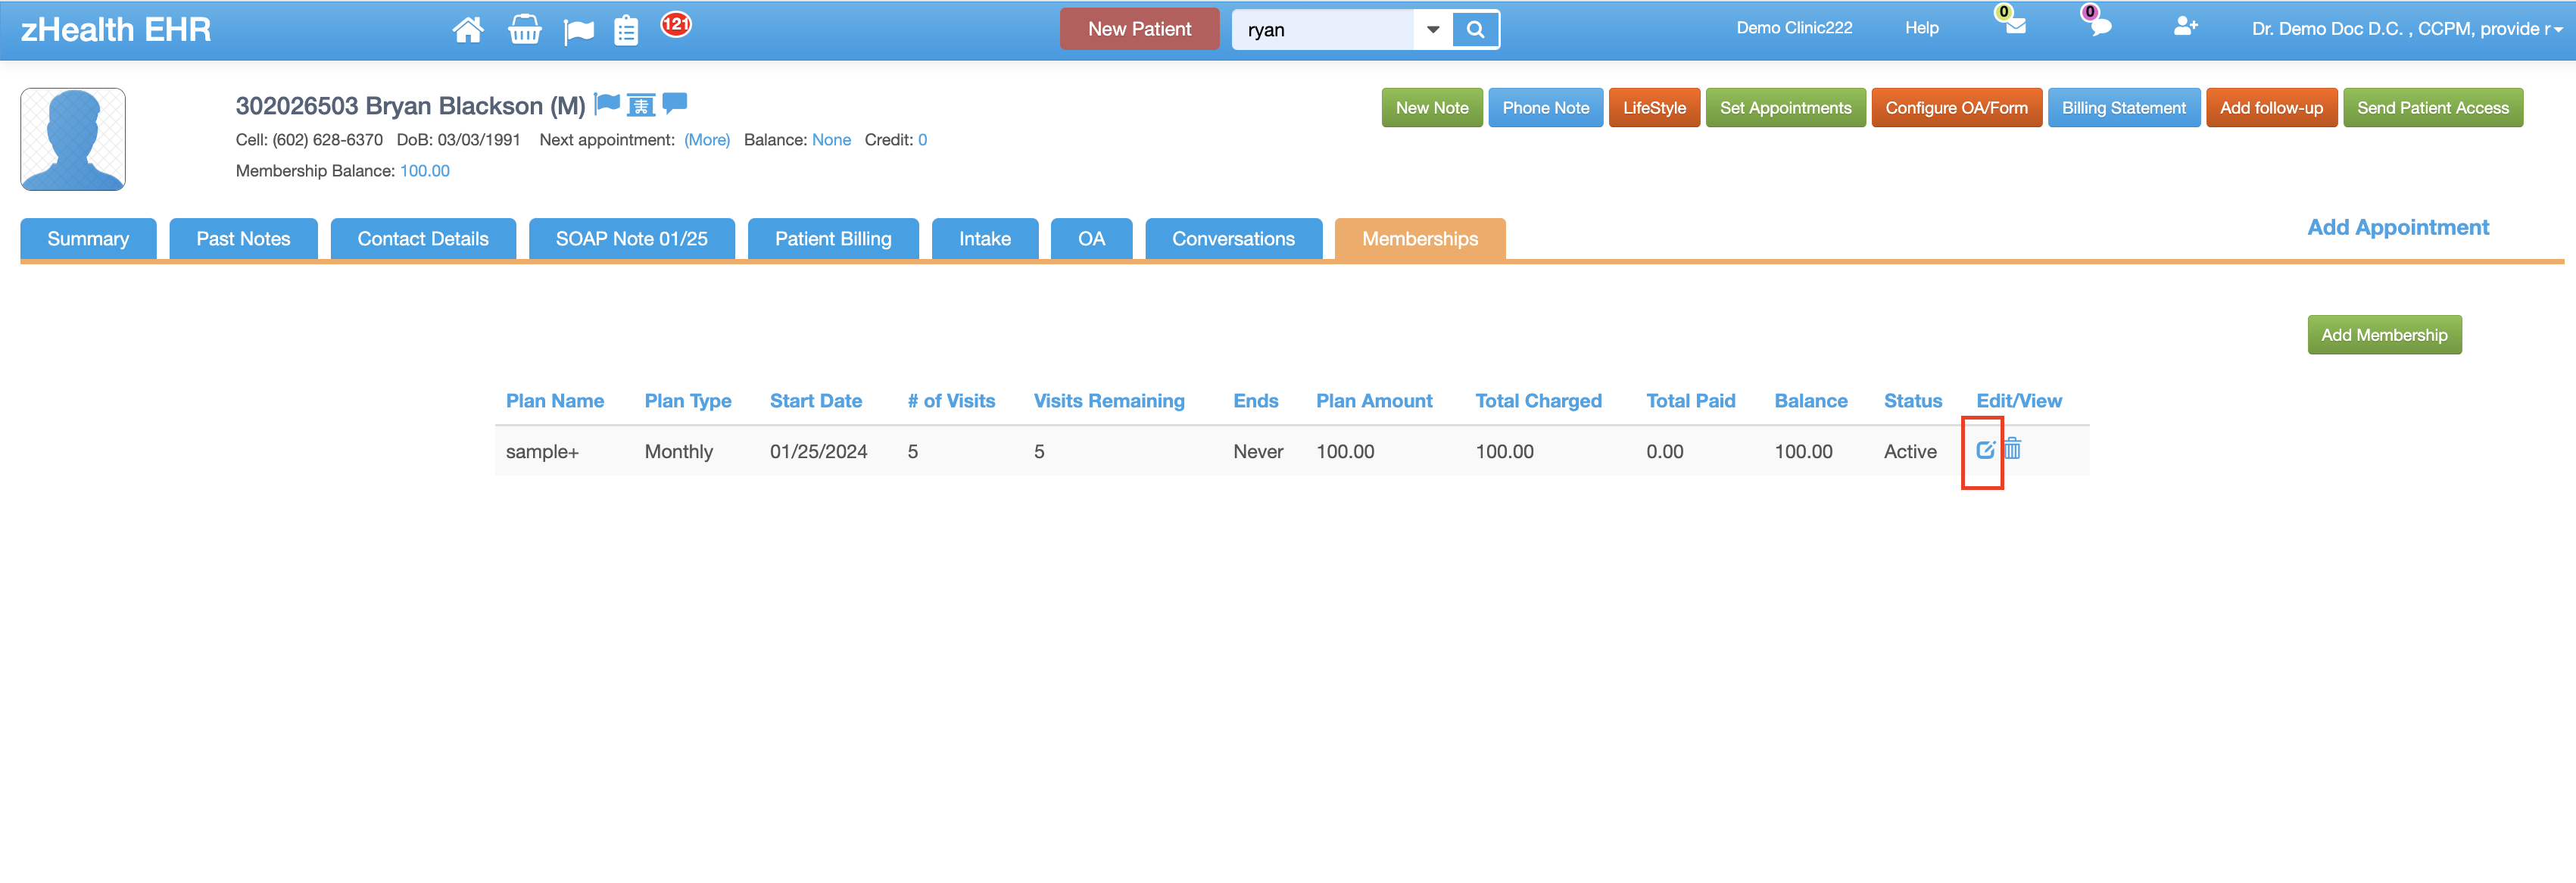Screen dimensions: 2576x883
Task: Click the Add Membership button
Action: [x=2384, y=335]
